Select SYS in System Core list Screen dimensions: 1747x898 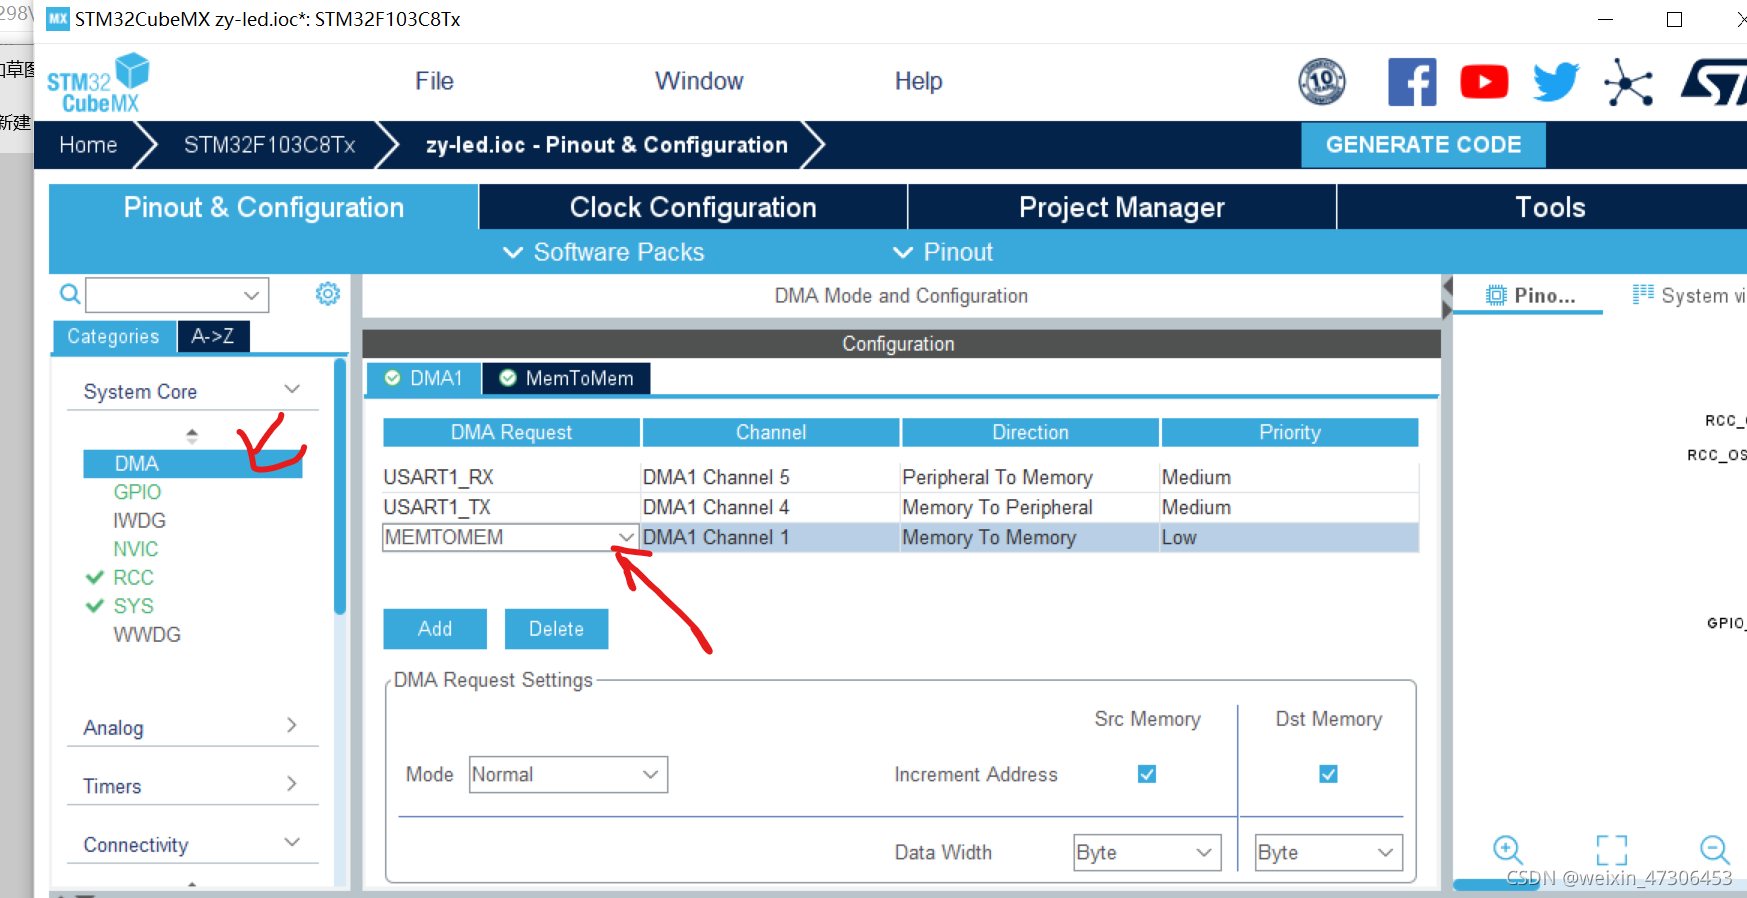coord(133,606)
